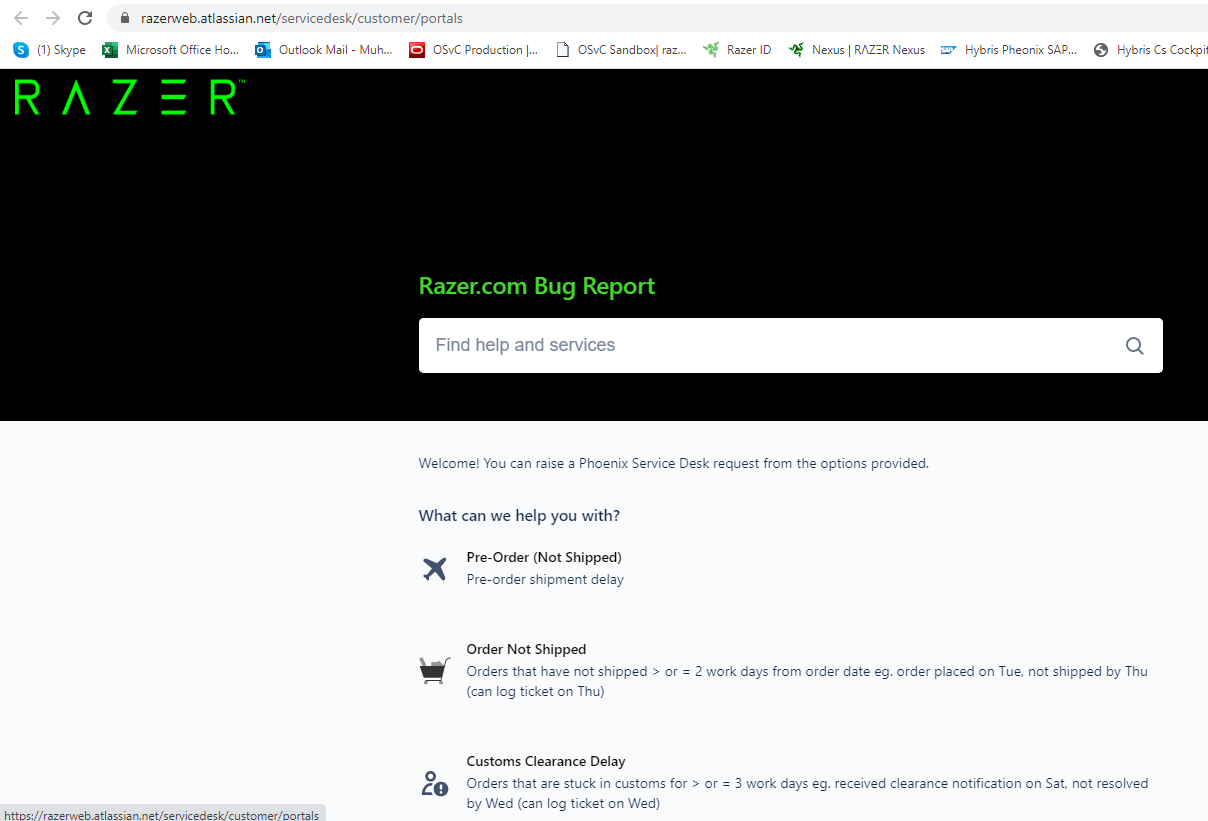Image resolution: width=1208 pixels, height=821 pixels.
Task: Click the airplane icon next to Pre-Order
Action: click(434, 568)
